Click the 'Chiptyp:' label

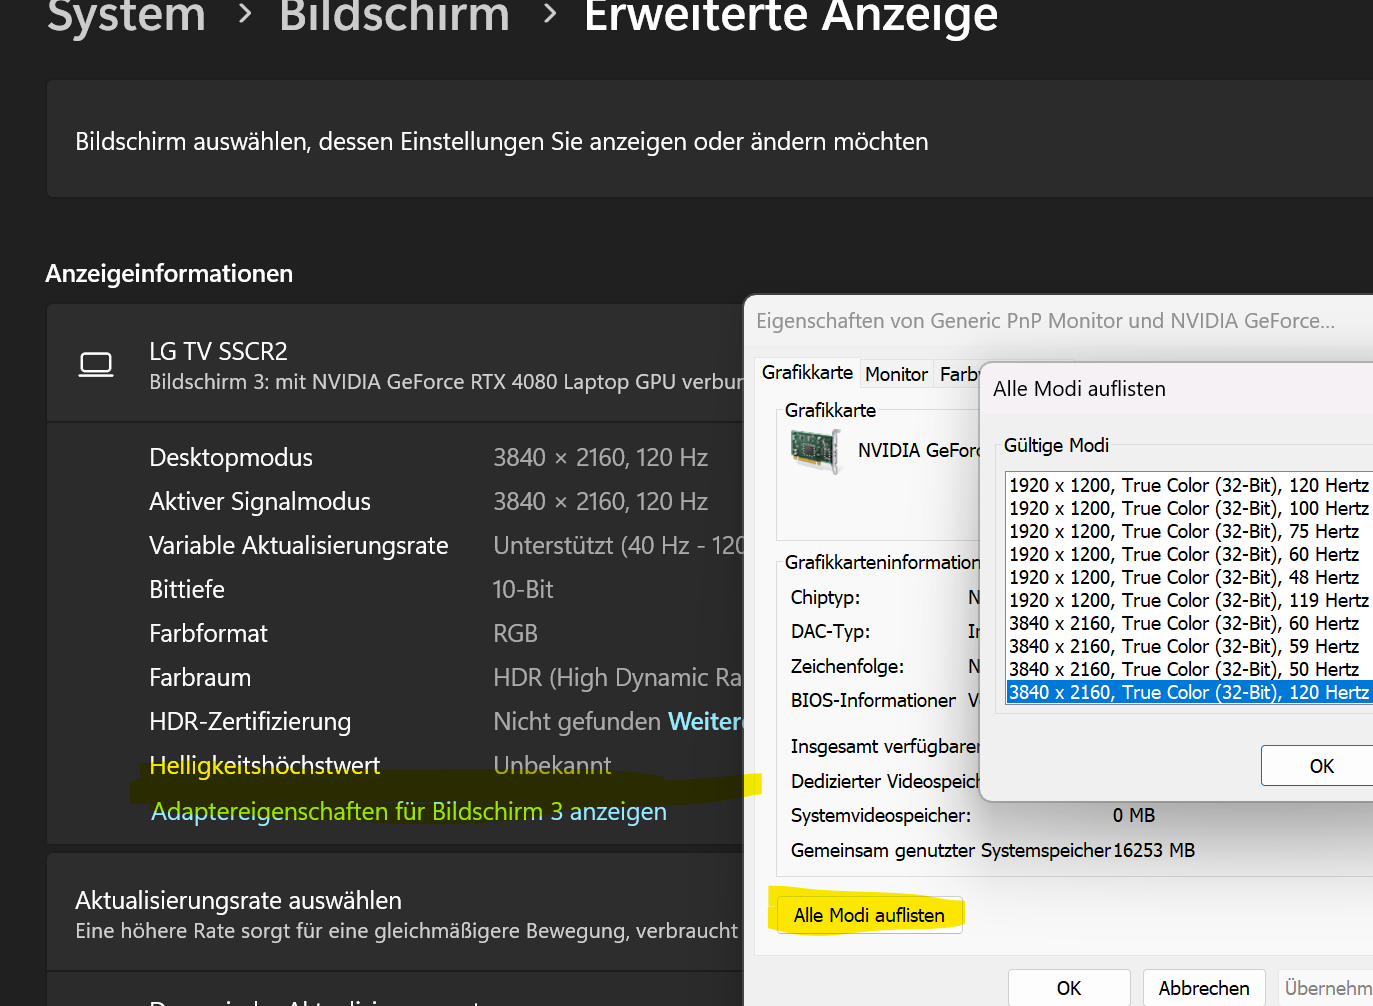point(825,597)
